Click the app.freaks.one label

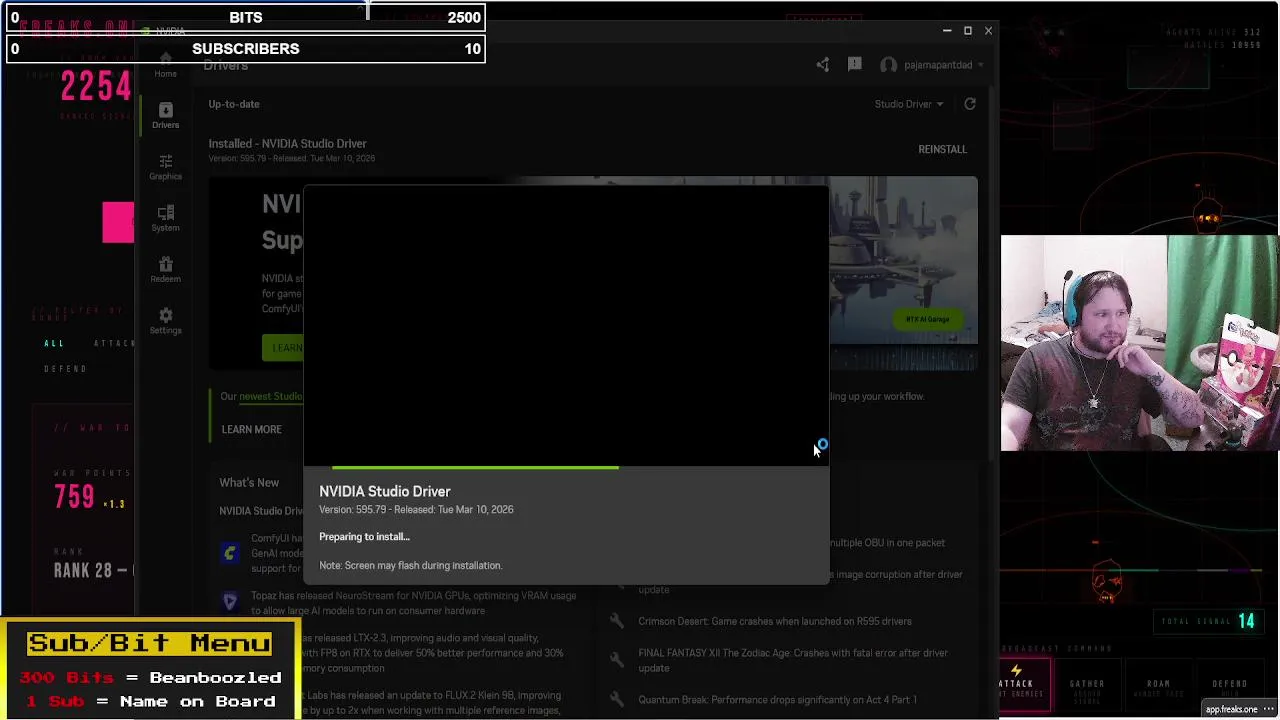click(1231, 709)
